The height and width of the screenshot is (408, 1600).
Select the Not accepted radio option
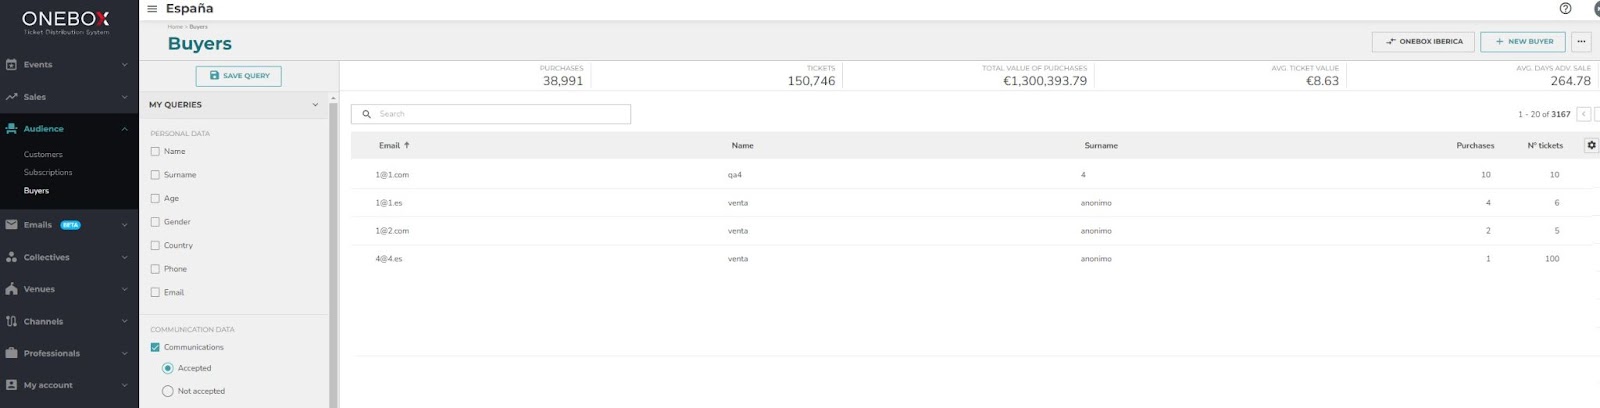pyautogui.click(x=168, y=391)
